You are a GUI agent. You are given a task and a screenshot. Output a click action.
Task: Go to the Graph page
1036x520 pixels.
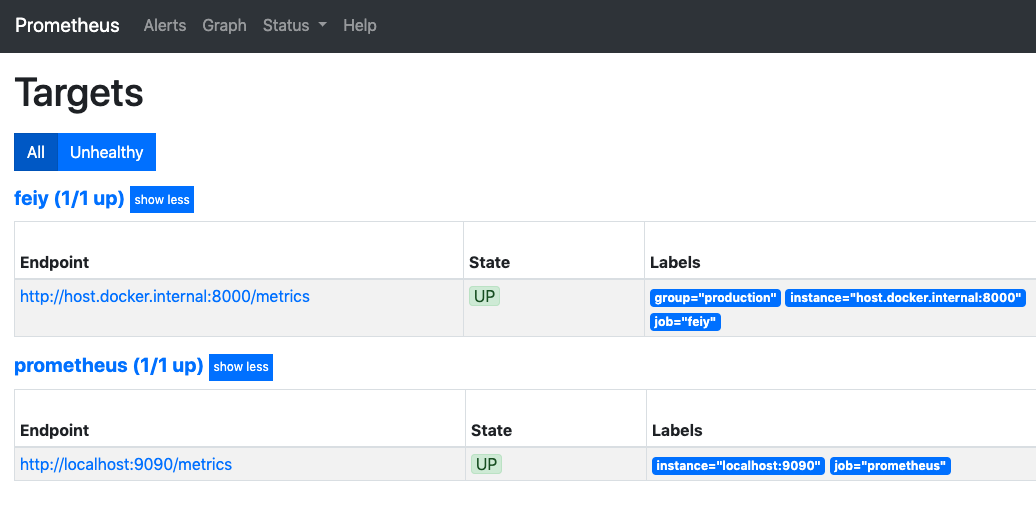[224, 26]
